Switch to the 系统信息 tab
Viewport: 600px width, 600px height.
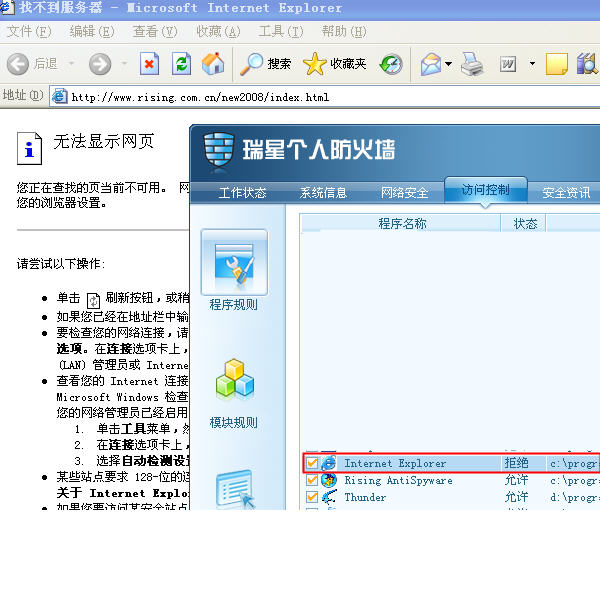pyautogui.click(x=323, y=192)
